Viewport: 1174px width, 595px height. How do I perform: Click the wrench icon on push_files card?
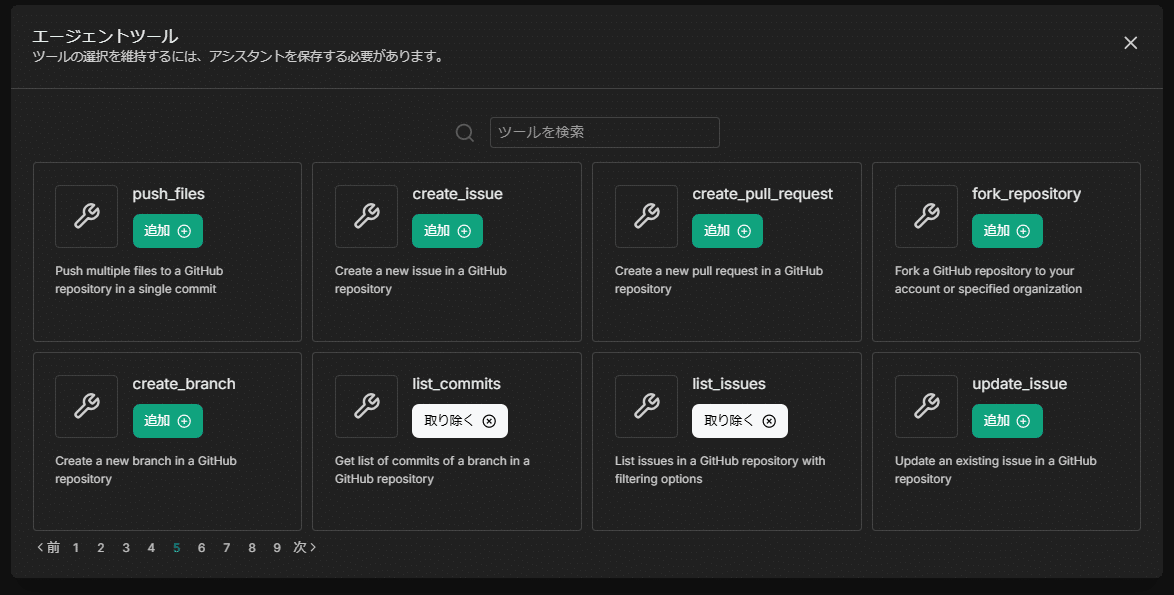click(x=86, y=216)
